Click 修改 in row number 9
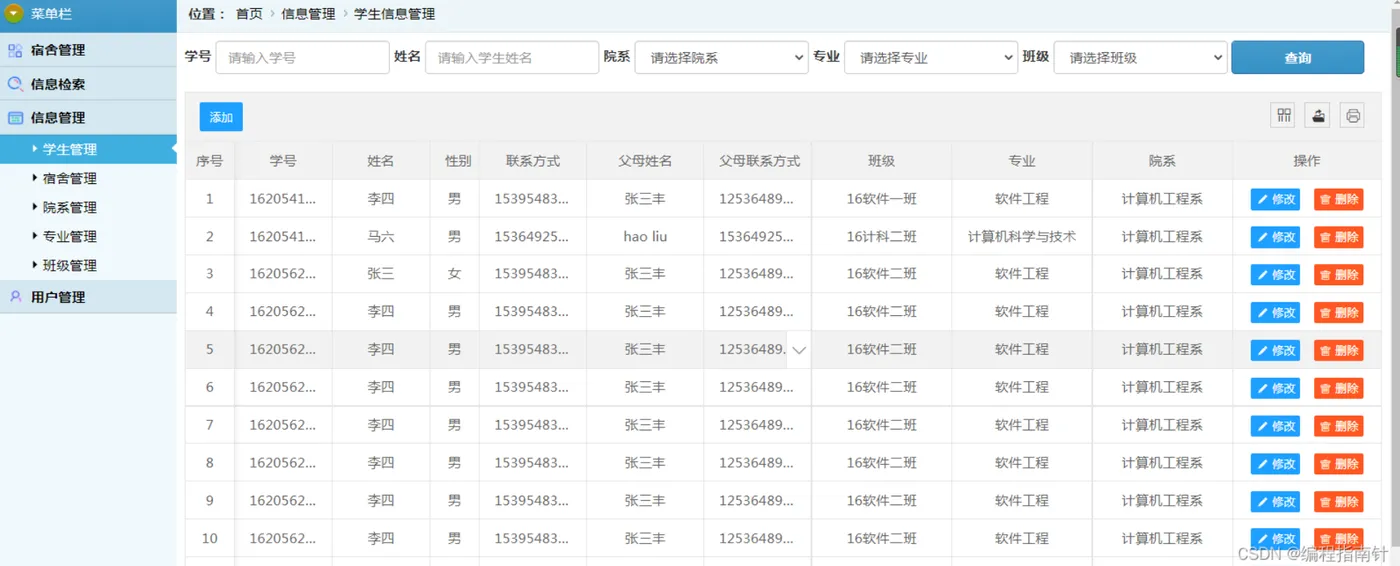 pyautogui.click(x=1275, y=501)
